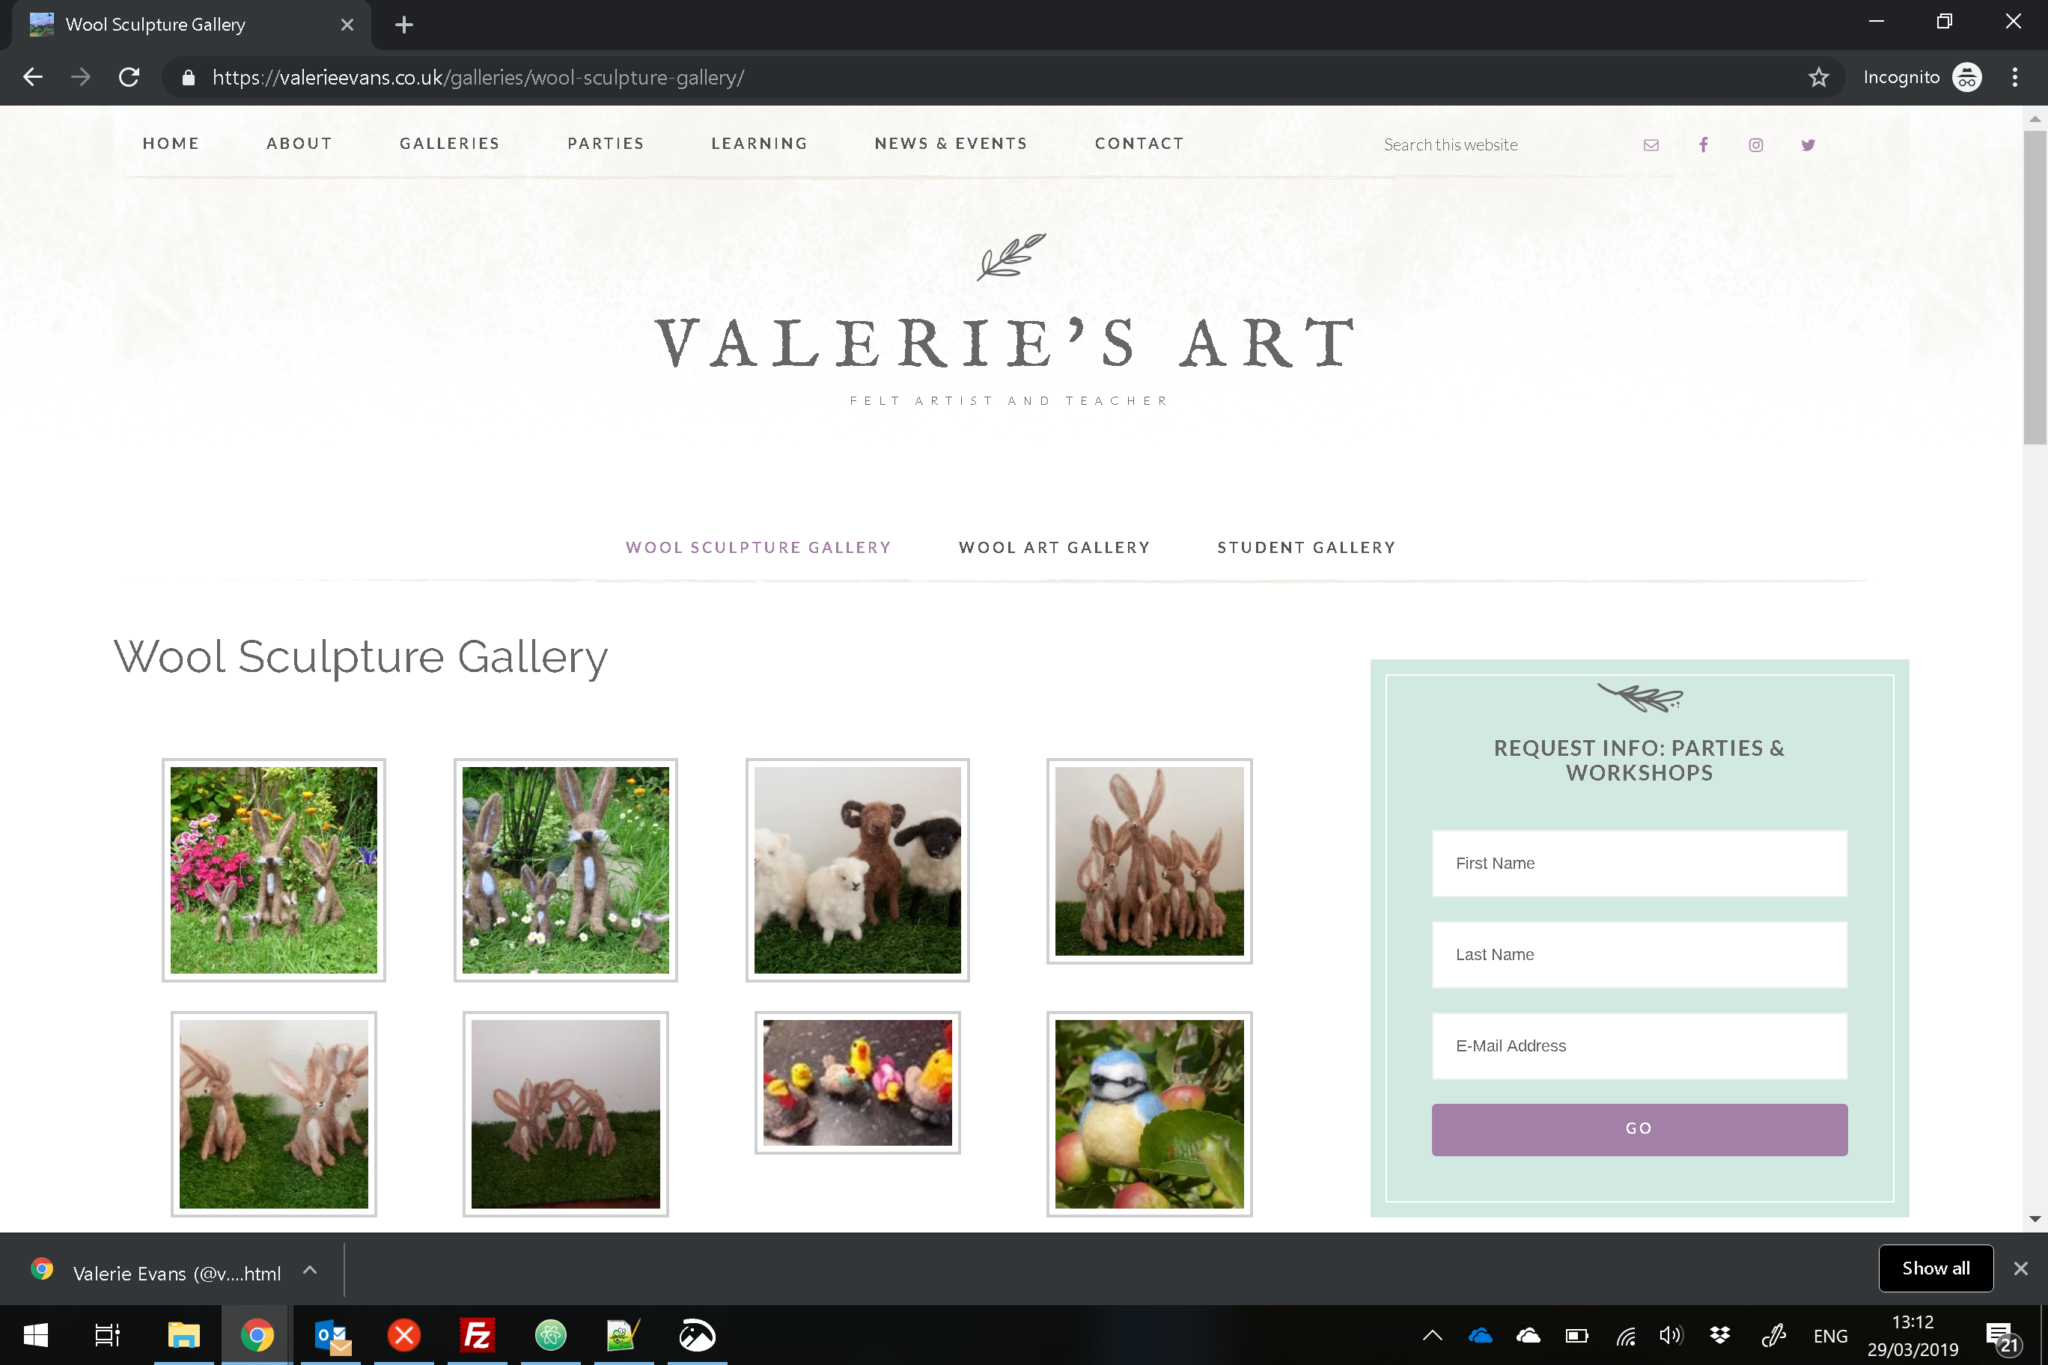Click the ducklings wool sculpture thumbnail
The height and width of the screenshot is (1365, 2048).
pyautogui.click(x=857, y=1083)
